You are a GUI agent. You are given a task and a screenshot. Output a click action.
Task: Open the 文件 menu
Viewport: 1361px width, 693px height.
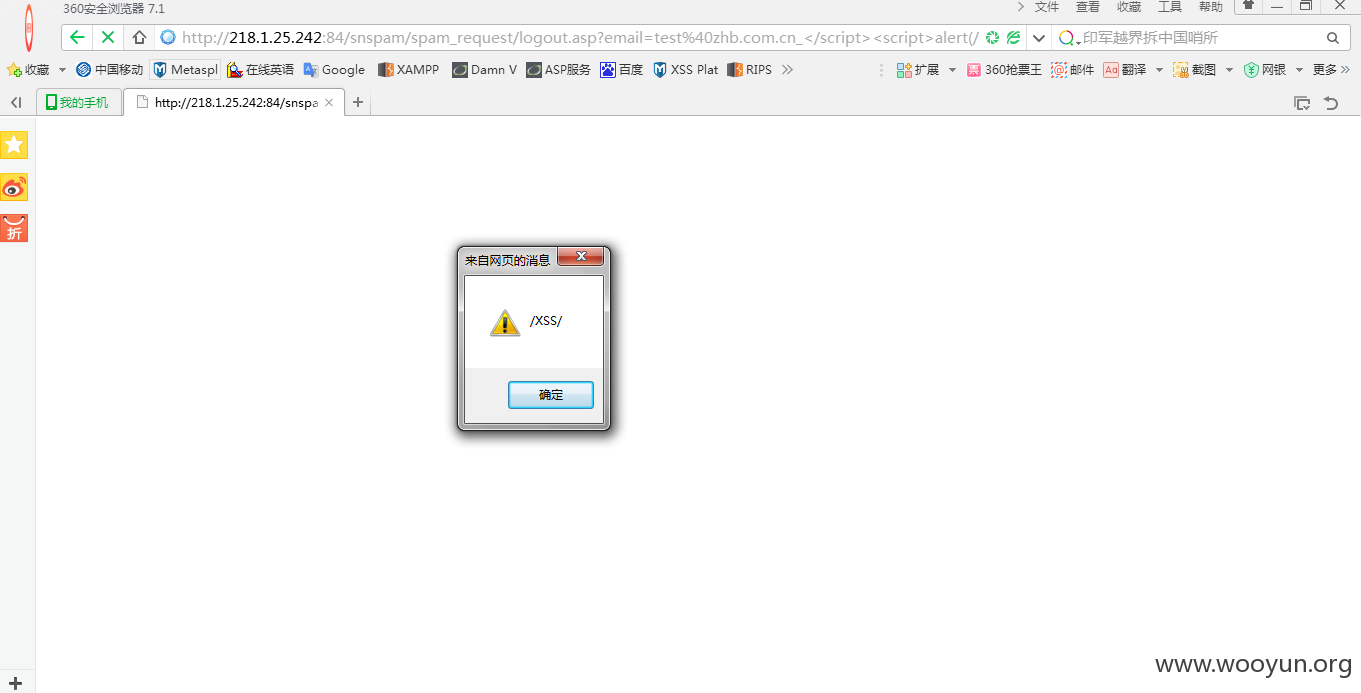click(1047, 7)
